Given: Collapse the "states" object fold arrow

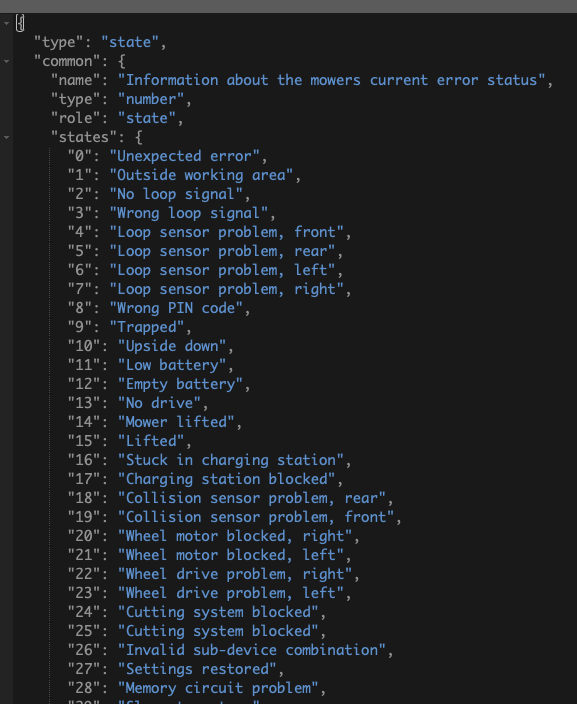Looking at the screenshot, I should tap(6, 137).
